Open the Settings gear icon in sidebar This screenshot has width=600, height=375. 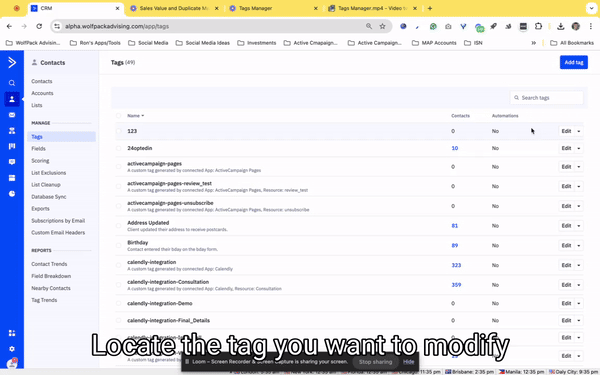point(12,349)
